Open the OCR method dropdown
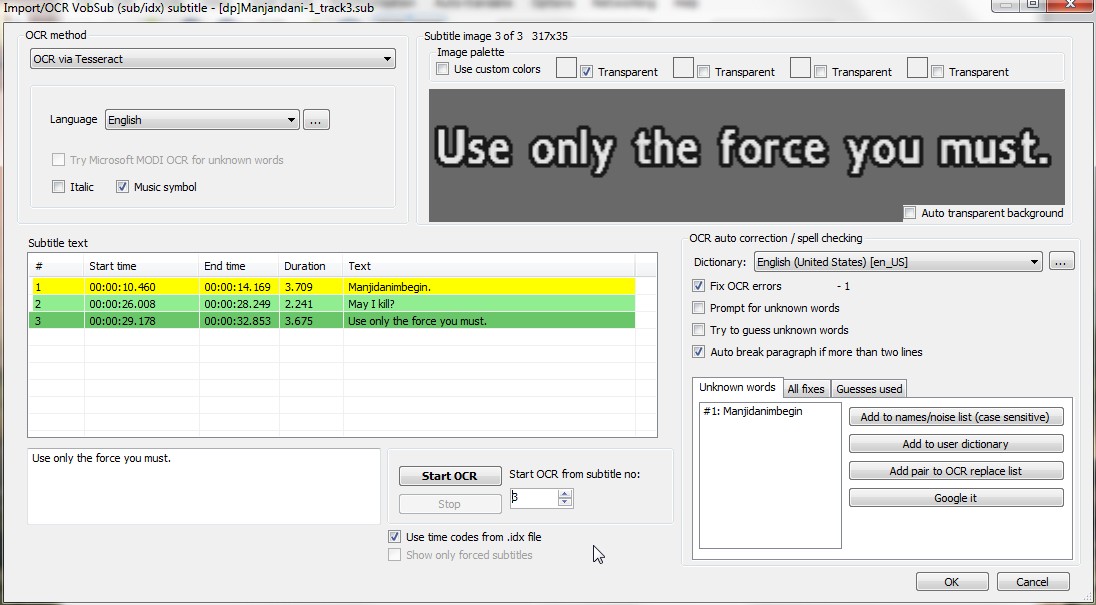The width and height of the screenshot is (1096, 605). 212,59
